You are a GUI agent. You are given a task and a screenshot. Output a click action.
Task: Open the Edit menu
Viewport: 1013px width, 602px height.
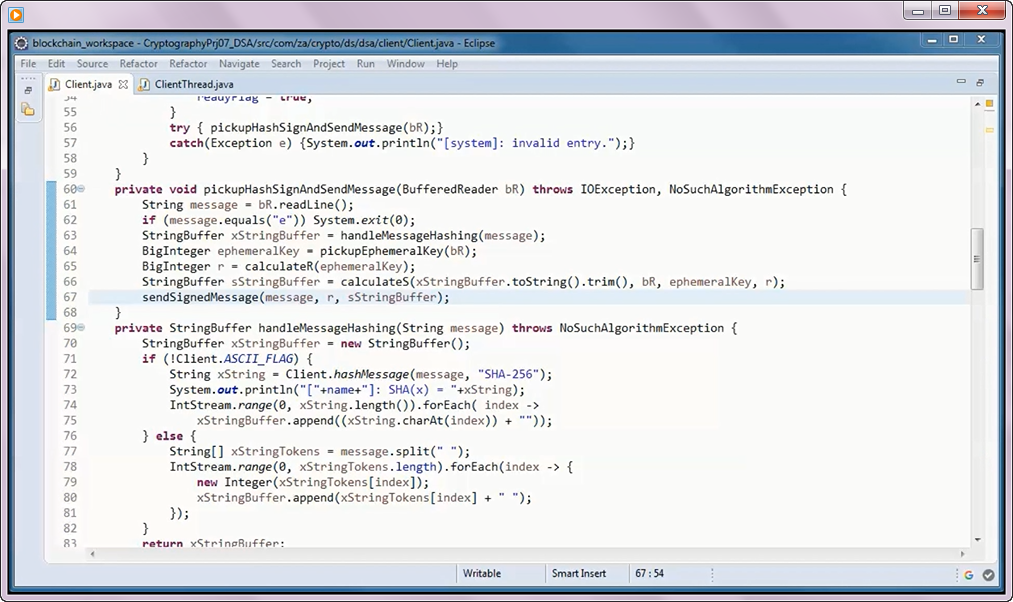56,63
